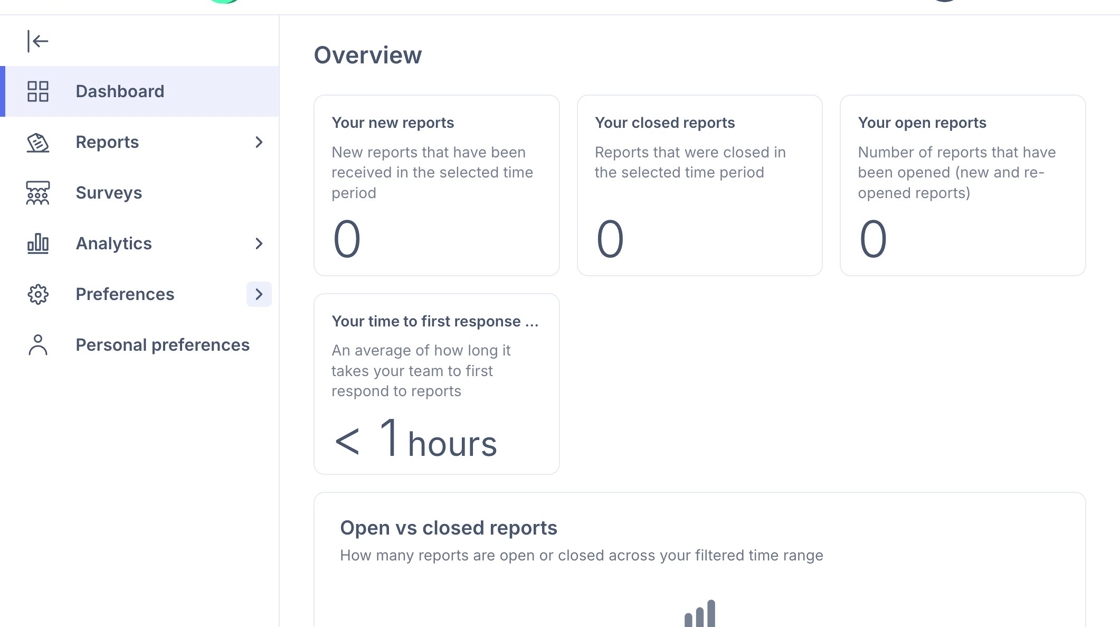Click the closed reports count value 0
Image resolution: width=1120 pixels, height=627 pixels.
pos(610,239)
